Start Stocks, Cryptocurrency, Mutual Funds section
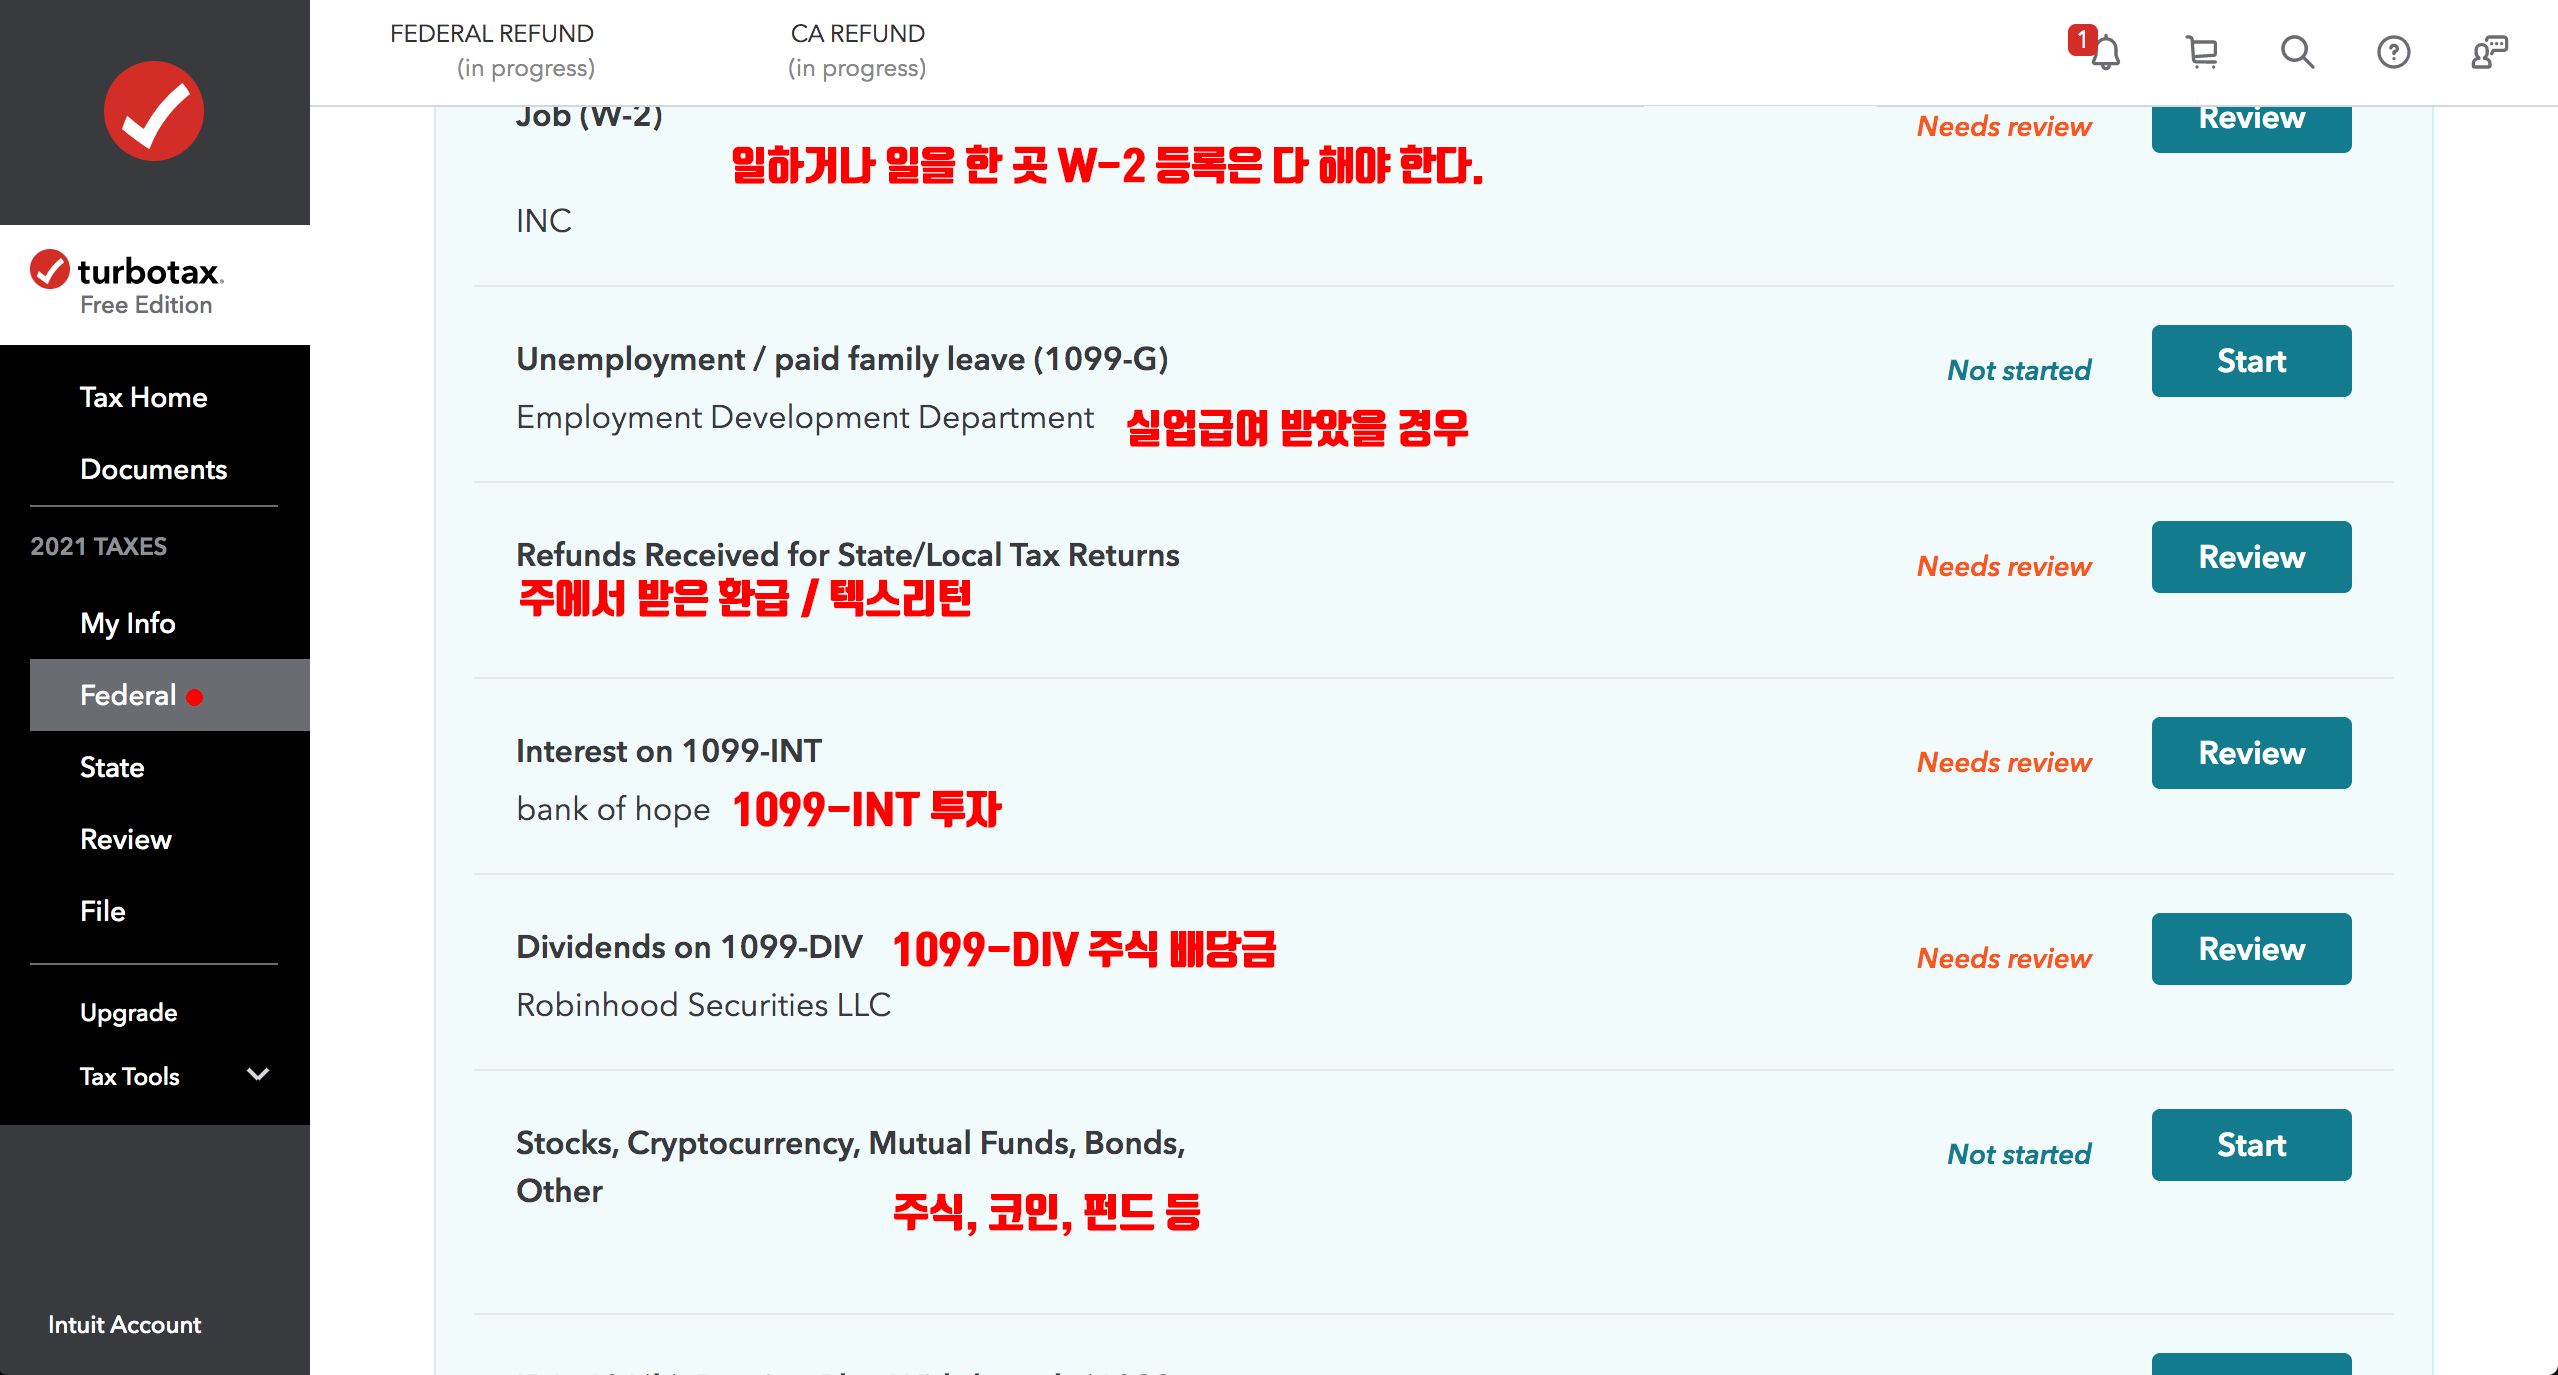The image size is (2558, 1375). [x=2251, y=1145]
